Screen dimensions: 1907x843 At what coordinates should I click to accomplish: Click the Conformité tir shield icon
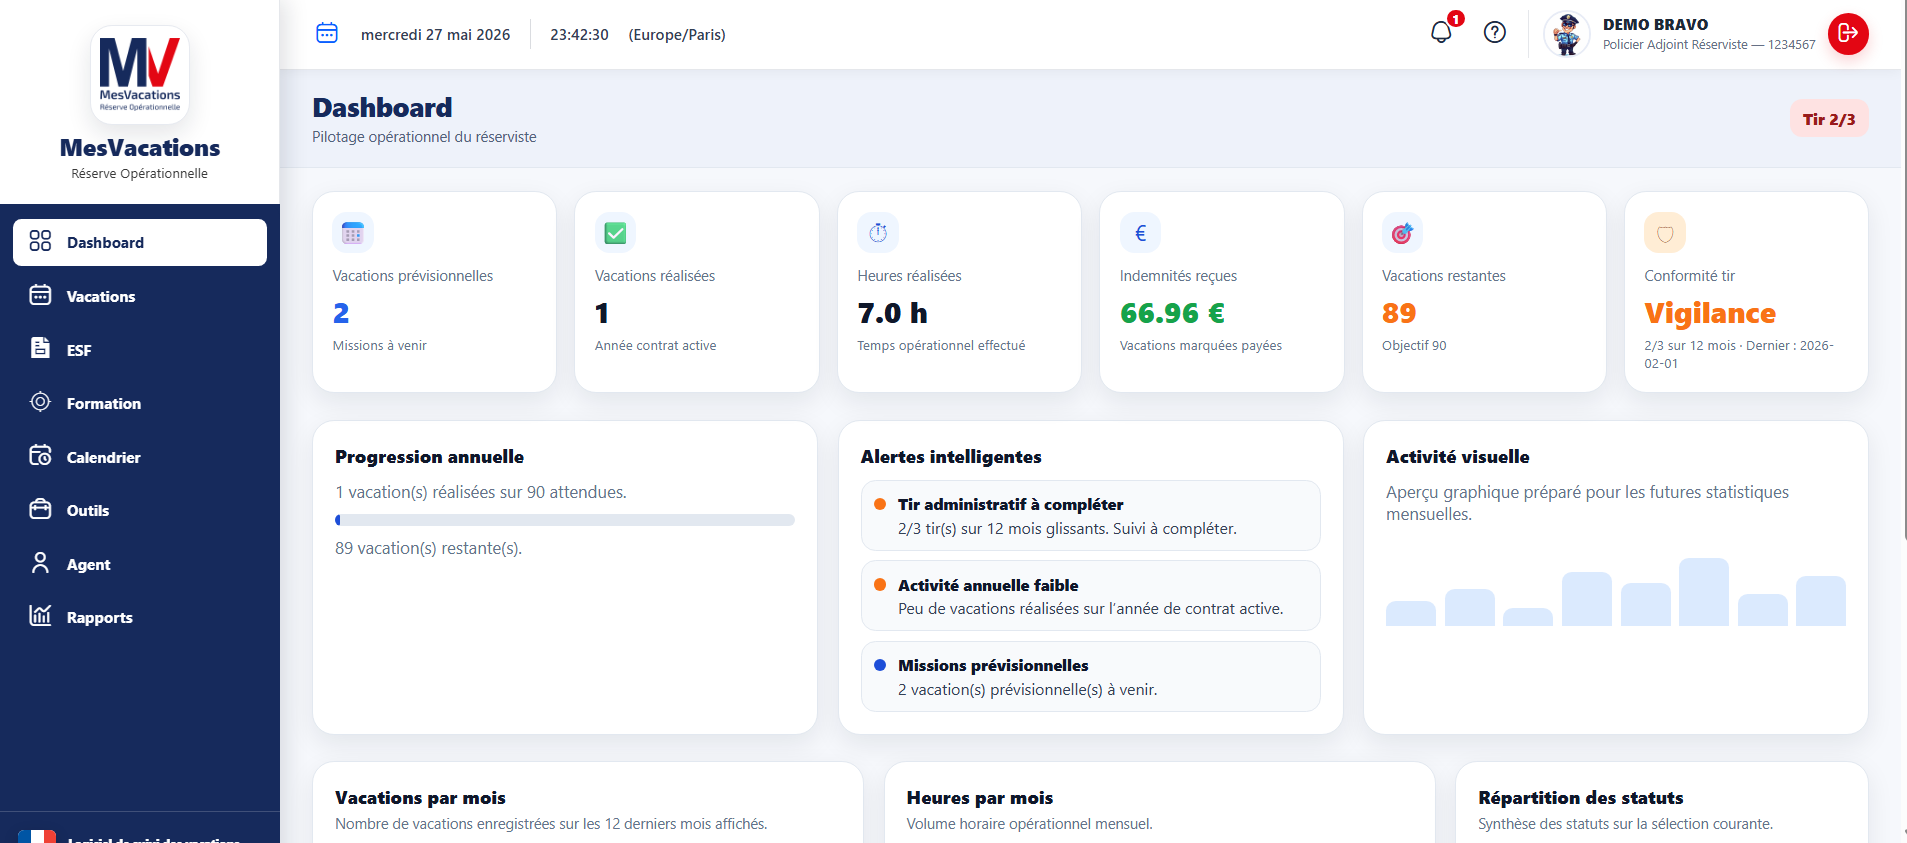click(x=1665, y=233)
